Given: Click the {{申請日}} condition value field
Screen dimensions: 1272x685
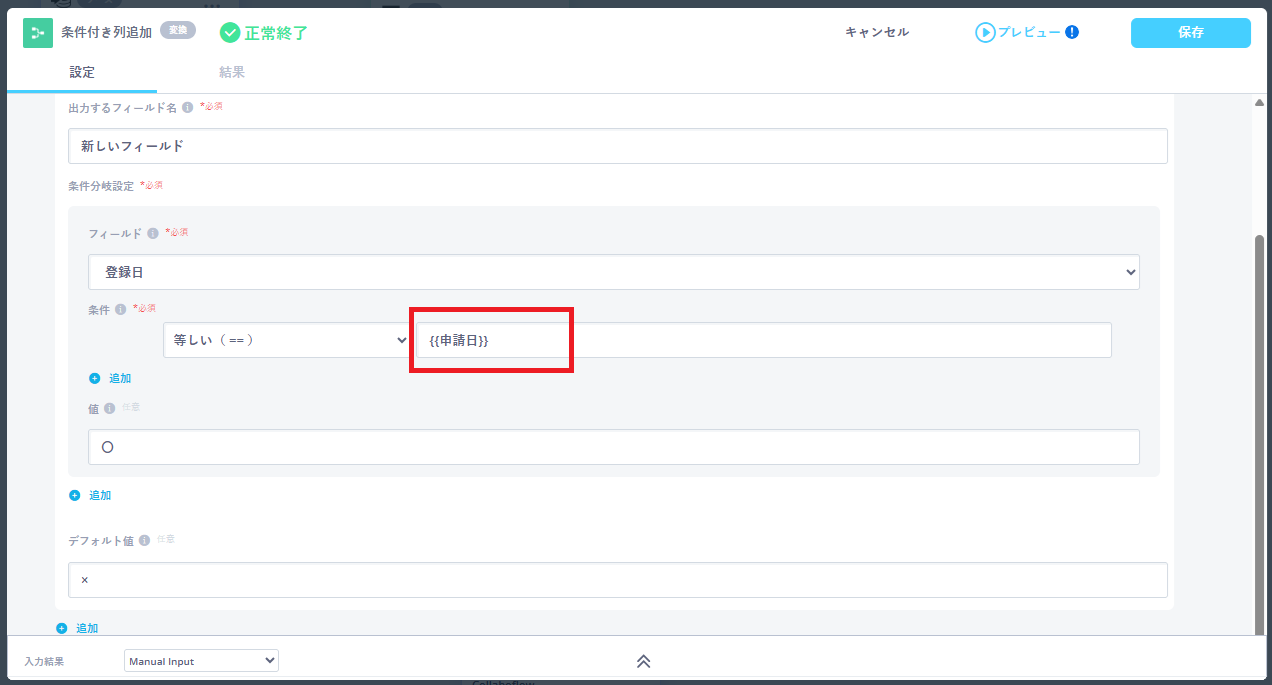Looking at the screenshot, I should point(763,340).
